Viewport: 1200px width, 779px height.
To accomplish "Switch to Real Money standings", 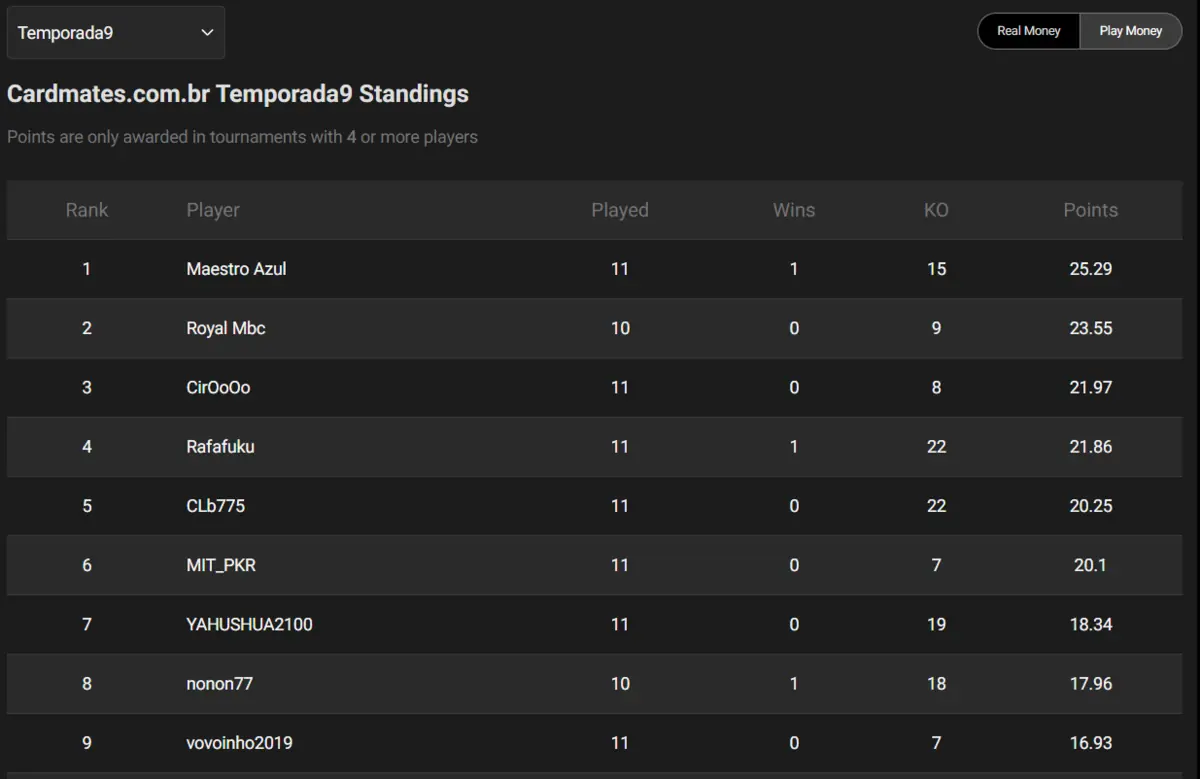I will pyautogui.click(x=1029, y=31).
